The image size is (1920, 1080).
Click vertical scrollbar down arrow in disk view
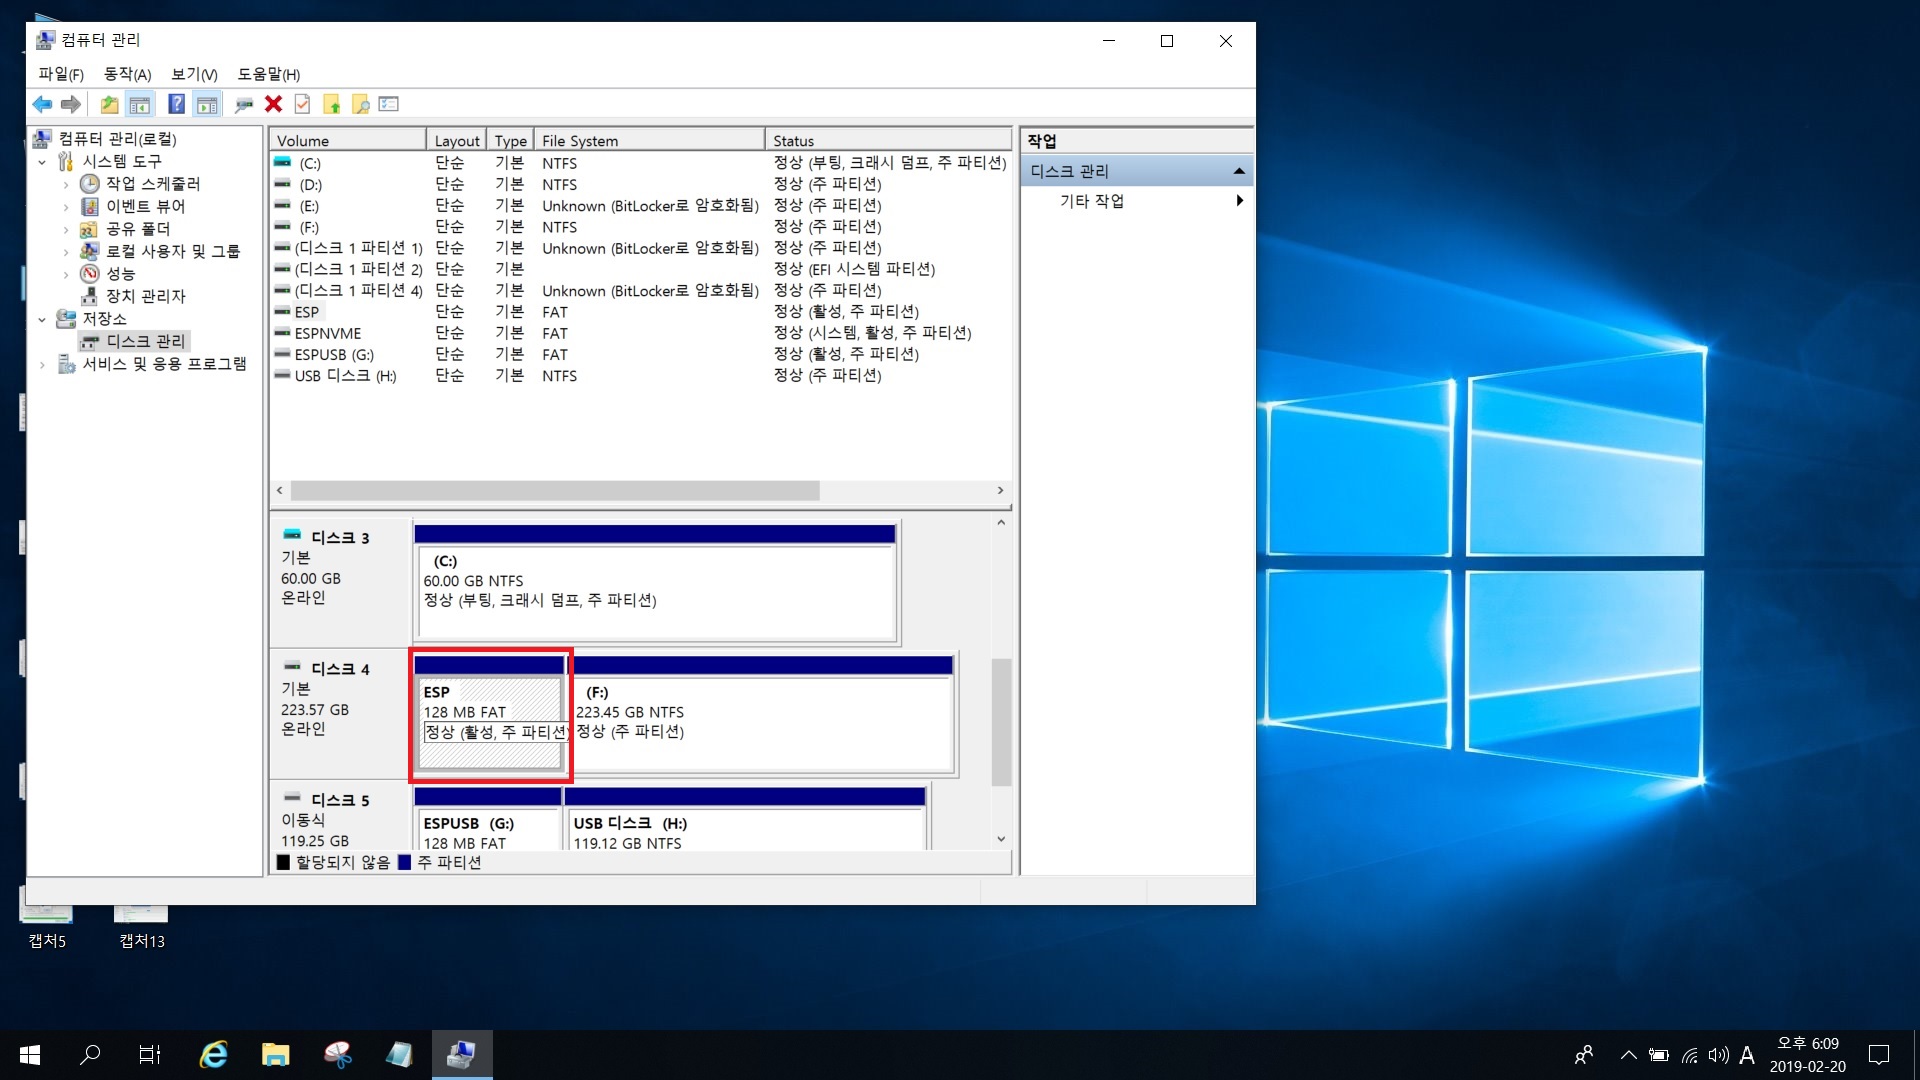(1001, 839)
